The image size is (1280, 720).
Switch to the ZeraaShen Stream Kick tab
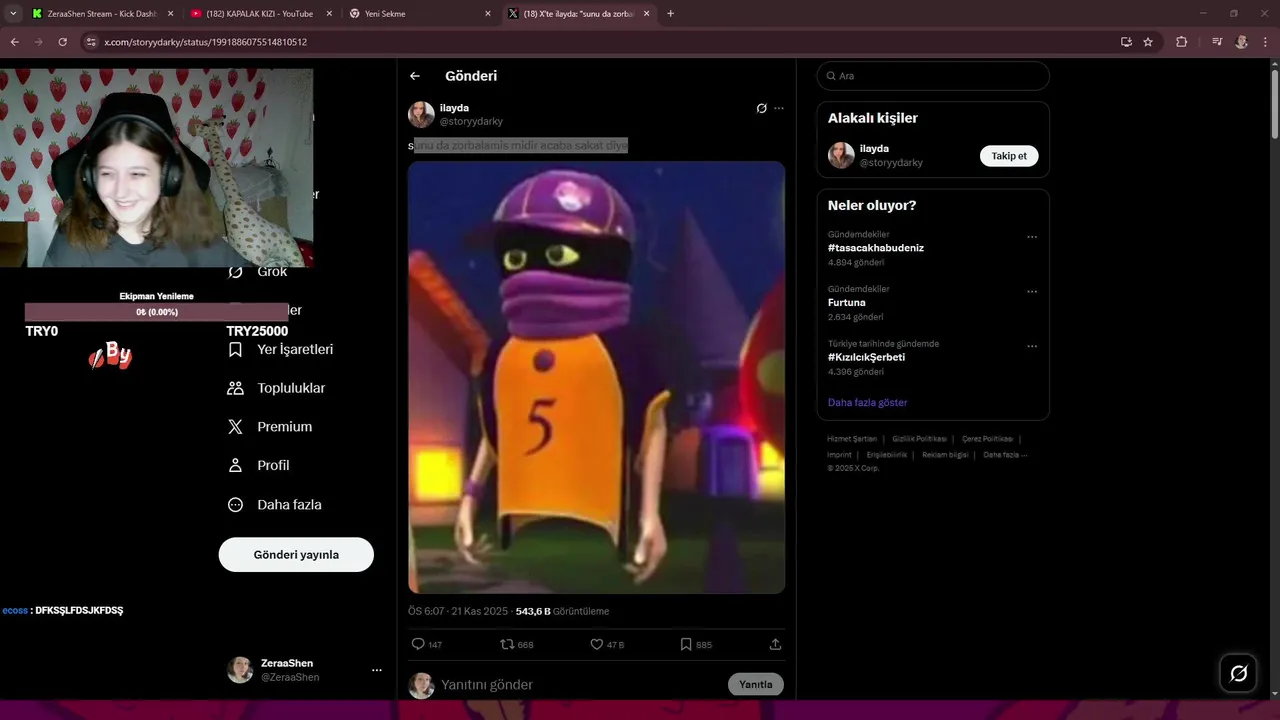(102, 14)
